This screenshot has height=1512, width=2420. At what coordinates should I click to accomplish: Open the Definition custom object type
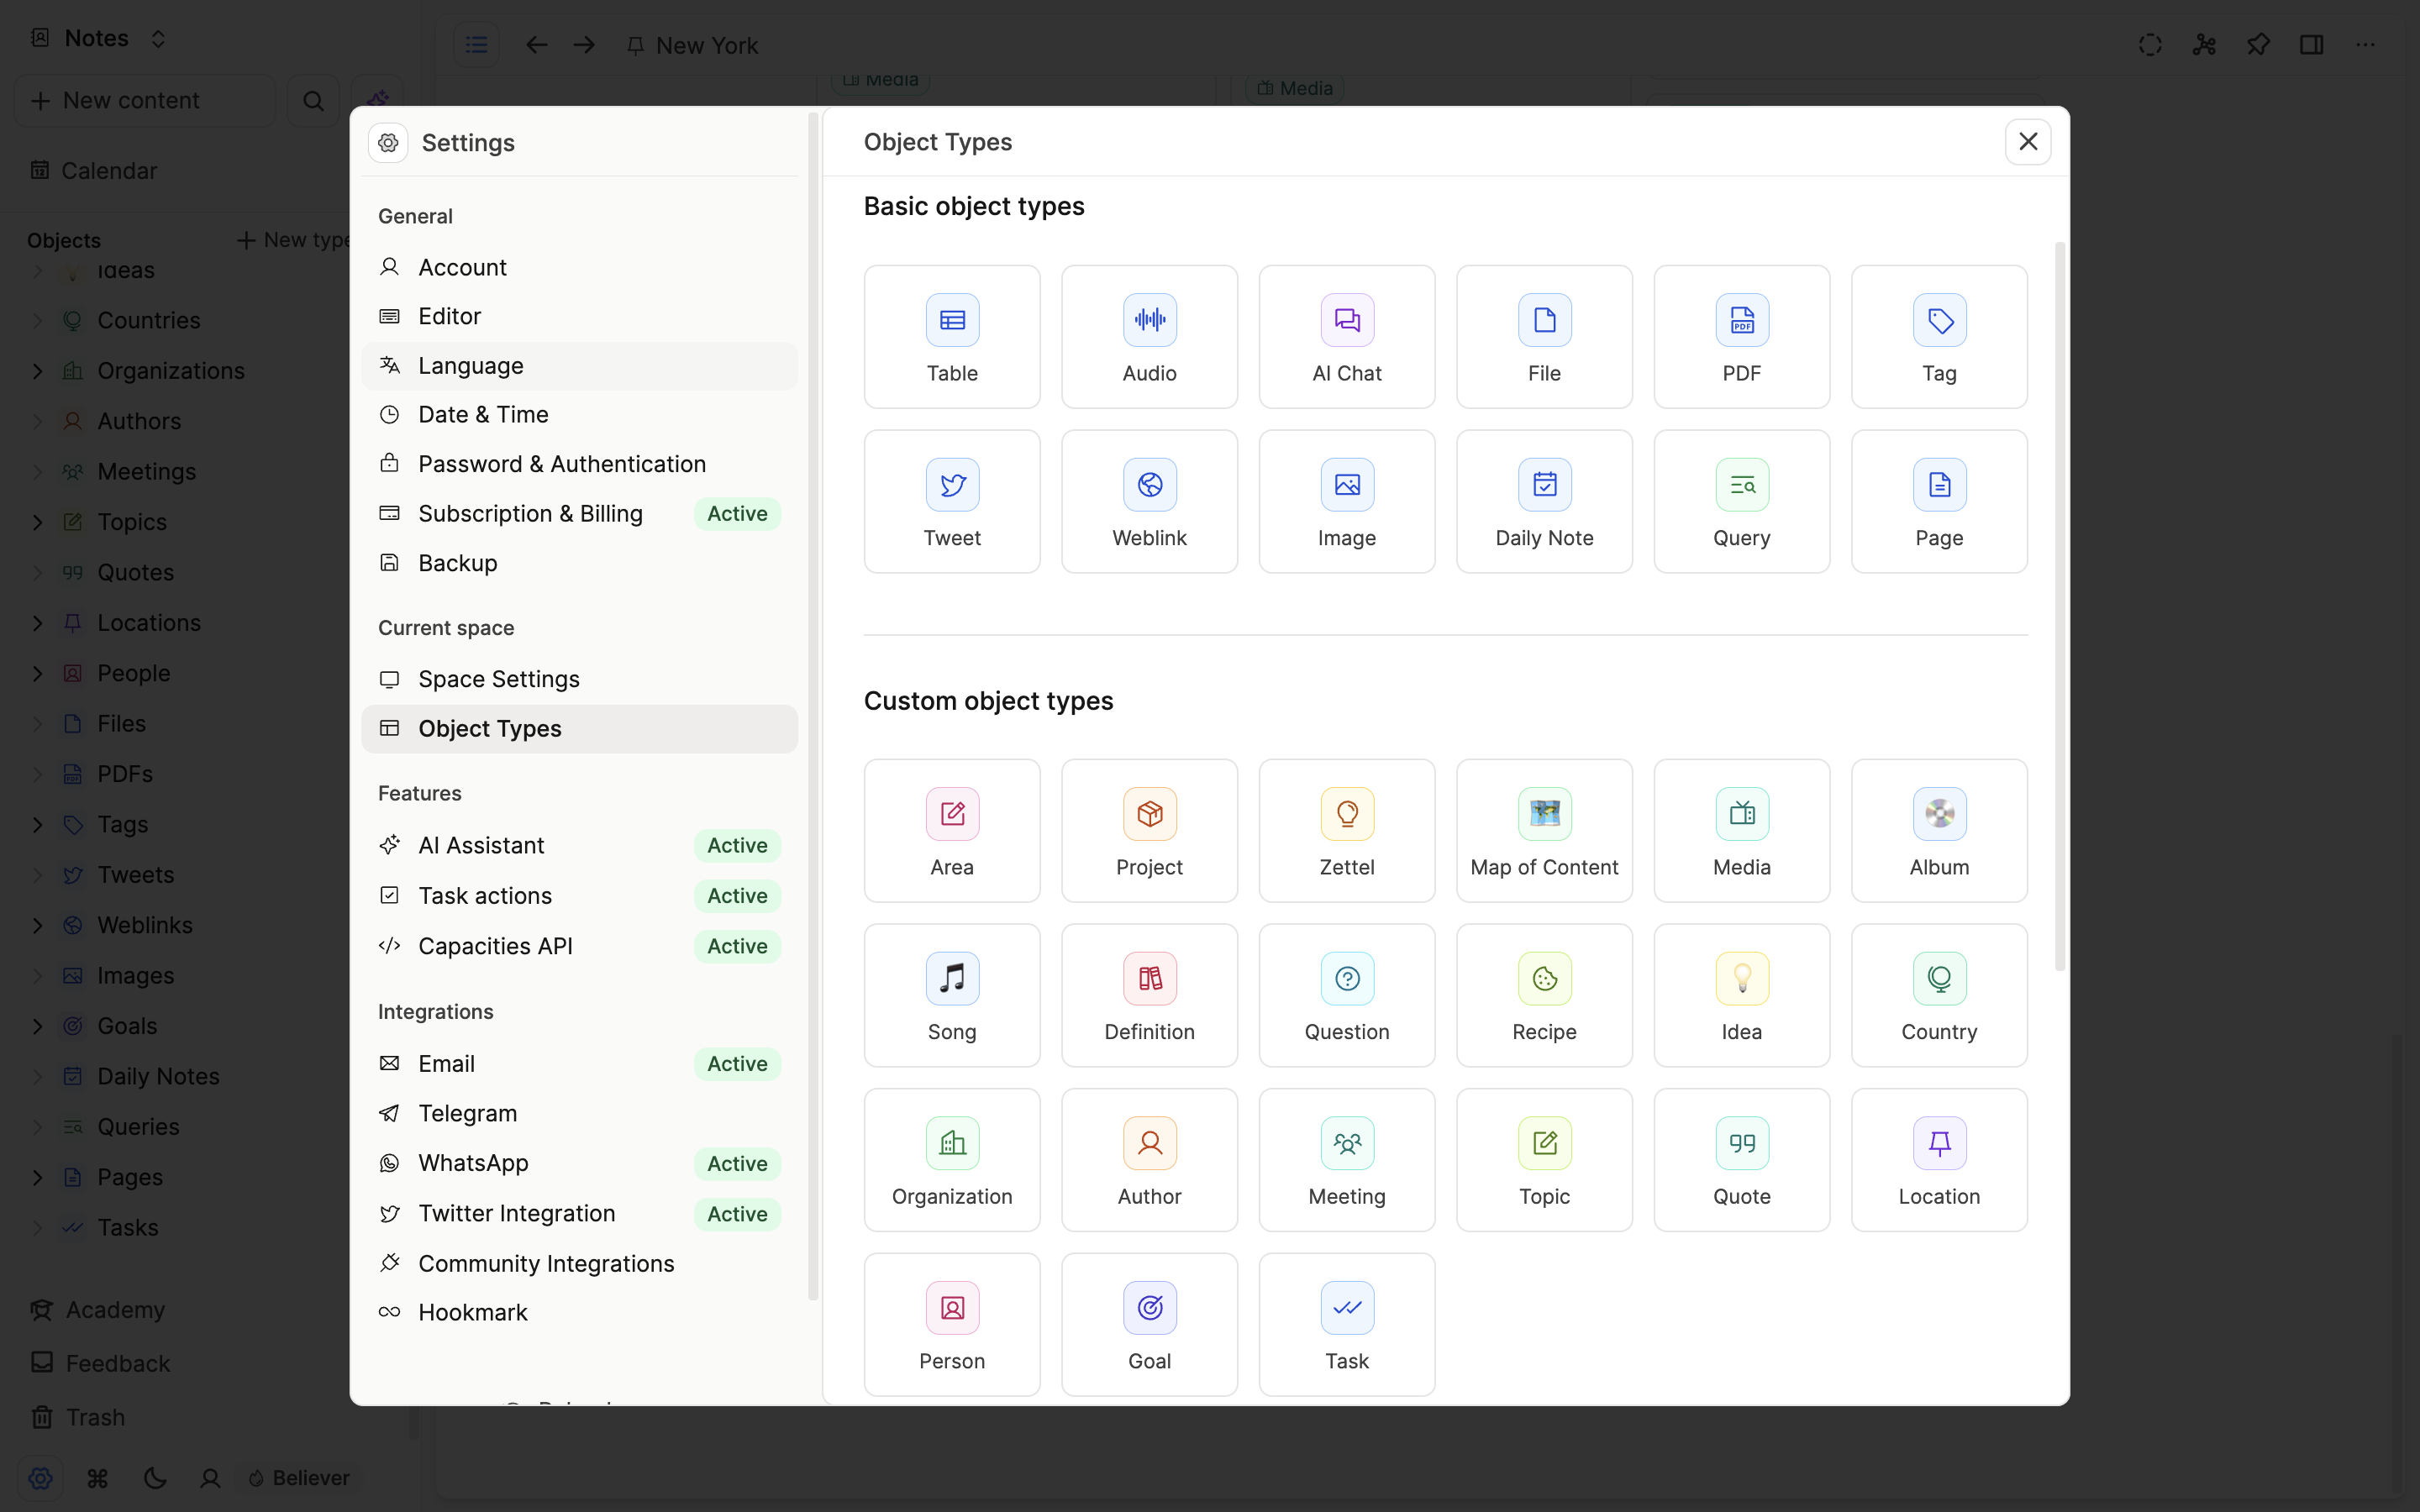pos(1149,995)
